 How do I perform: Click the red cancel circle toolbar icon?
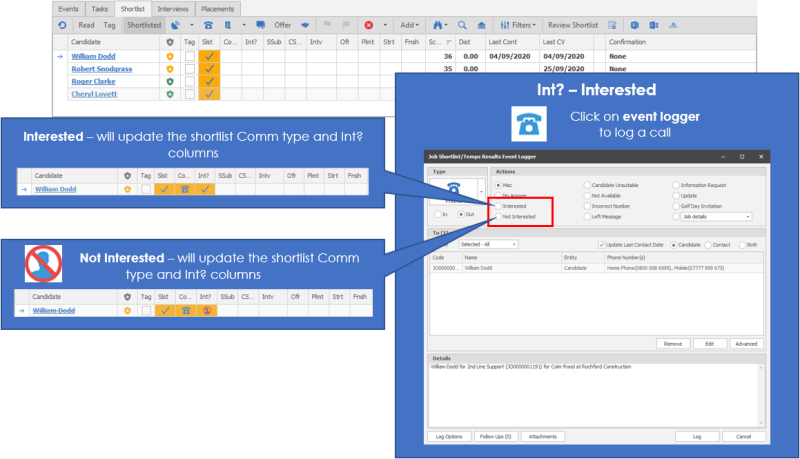click(369, 24)
